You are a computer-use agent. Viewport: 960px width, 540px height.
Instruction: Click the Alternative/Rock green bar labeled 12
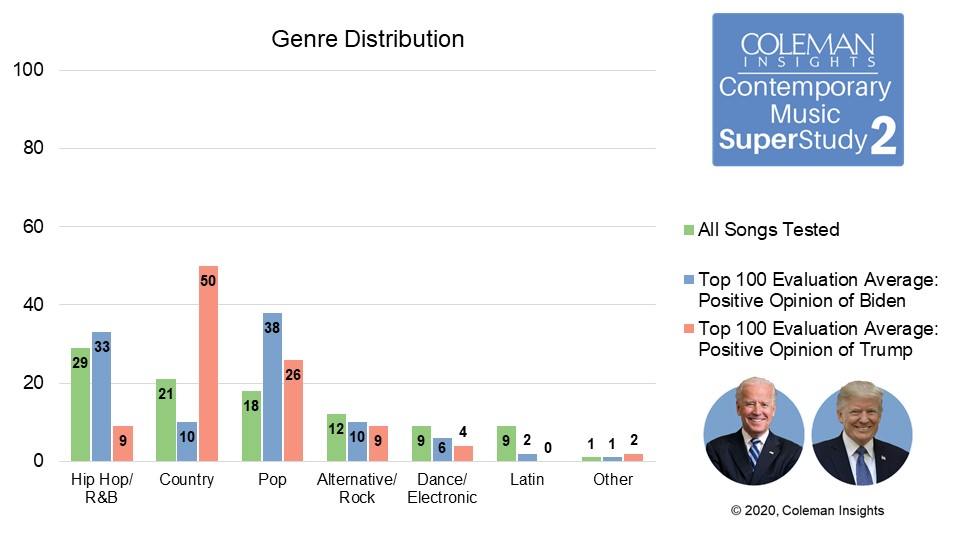[335, 437]
